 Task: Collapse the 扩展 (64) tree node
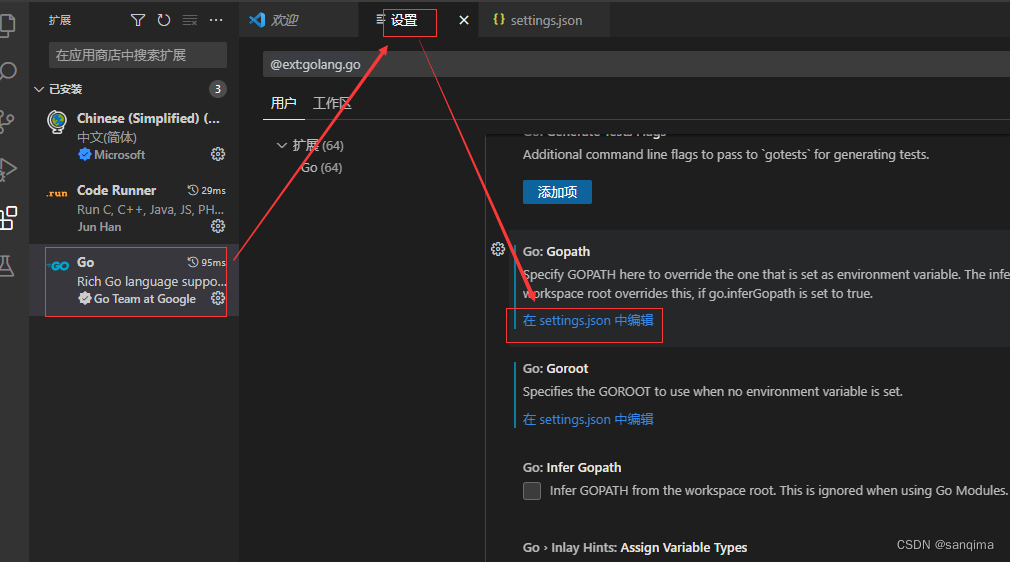coord(281,146)
